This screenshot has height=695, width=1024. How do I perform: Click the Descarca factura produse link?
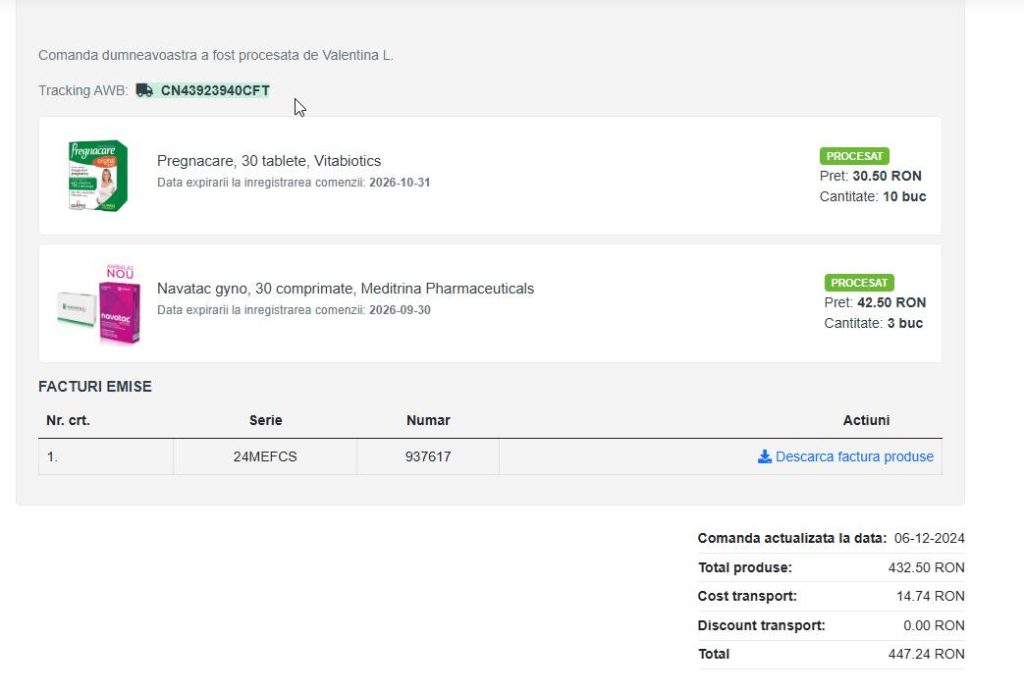(853, 457)
